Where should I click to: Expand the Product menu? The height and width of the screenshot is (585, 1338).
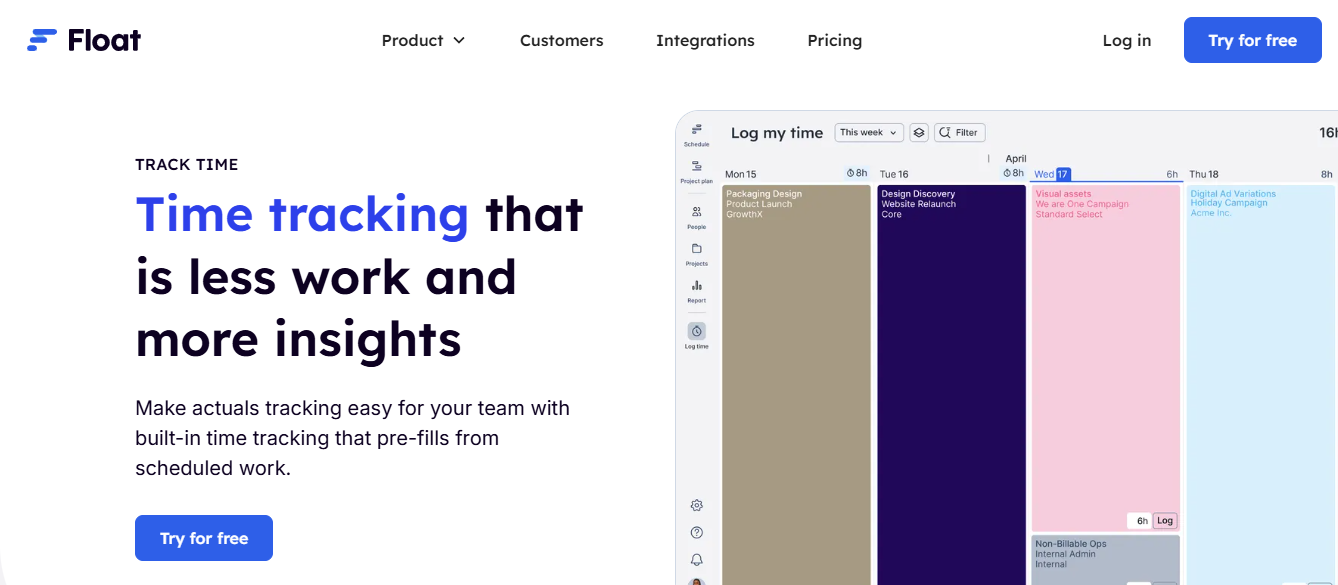coord(423,41)
